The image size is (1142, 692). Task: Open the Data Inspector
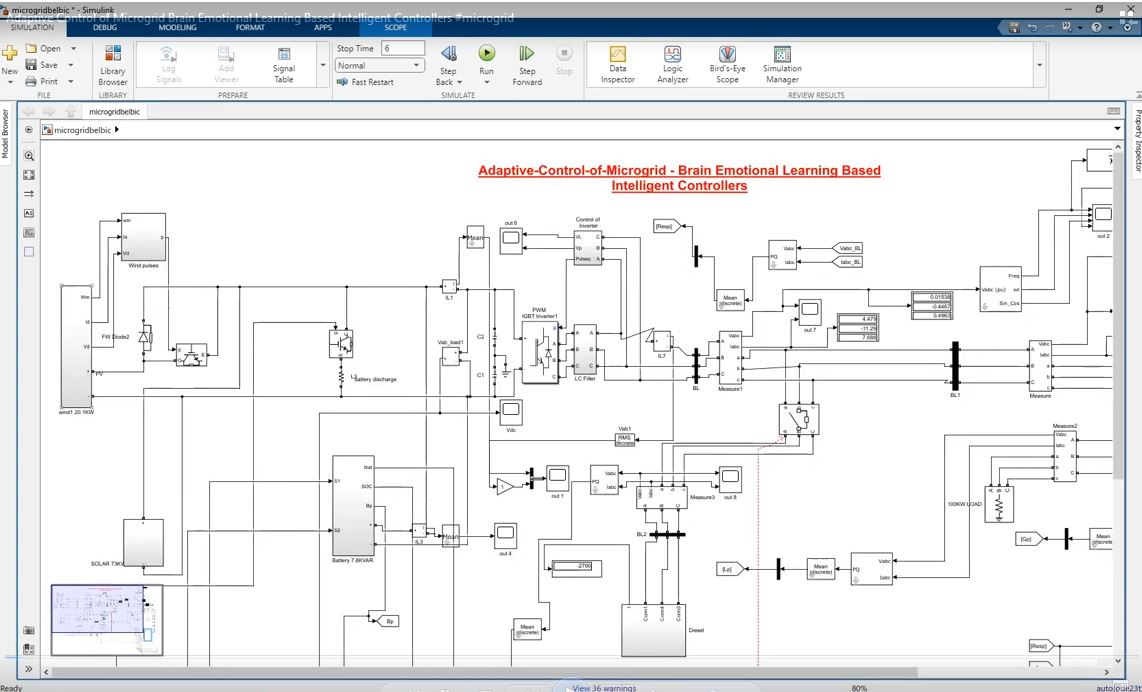[618, 64]
